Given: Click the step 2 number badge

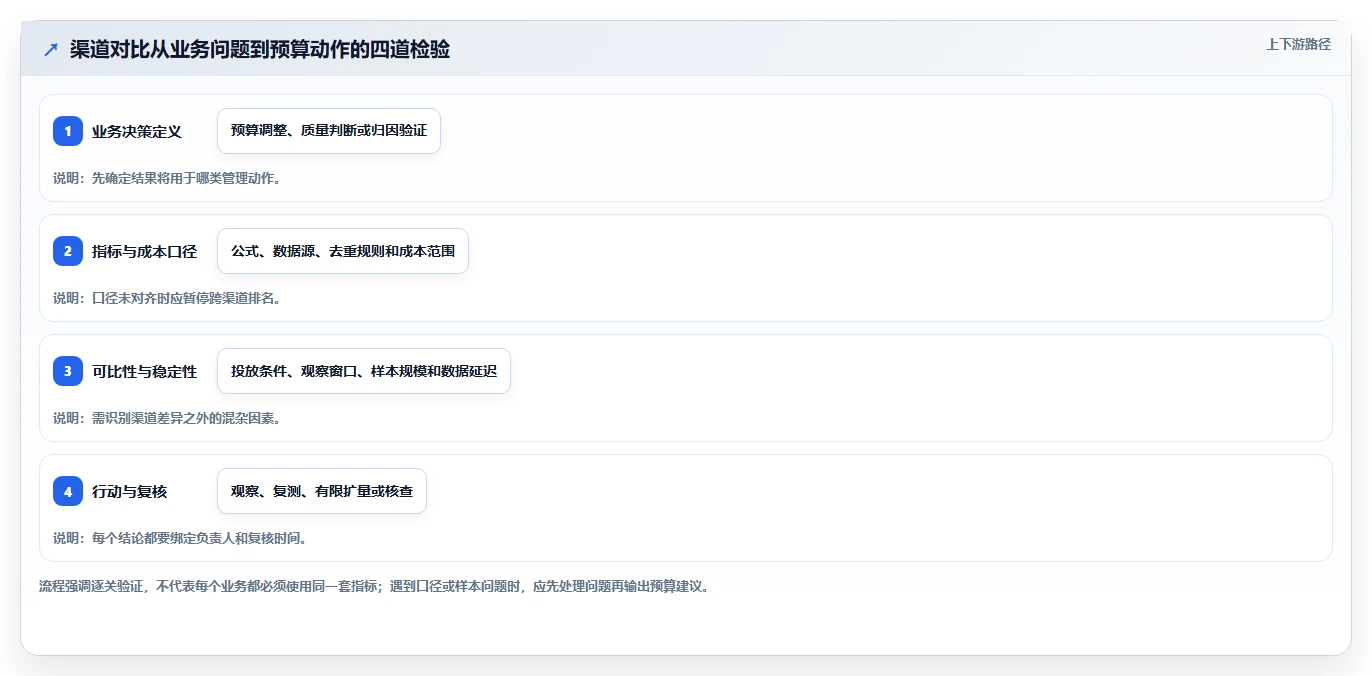Looking at the screenshot, I should (x=68, y=251).
